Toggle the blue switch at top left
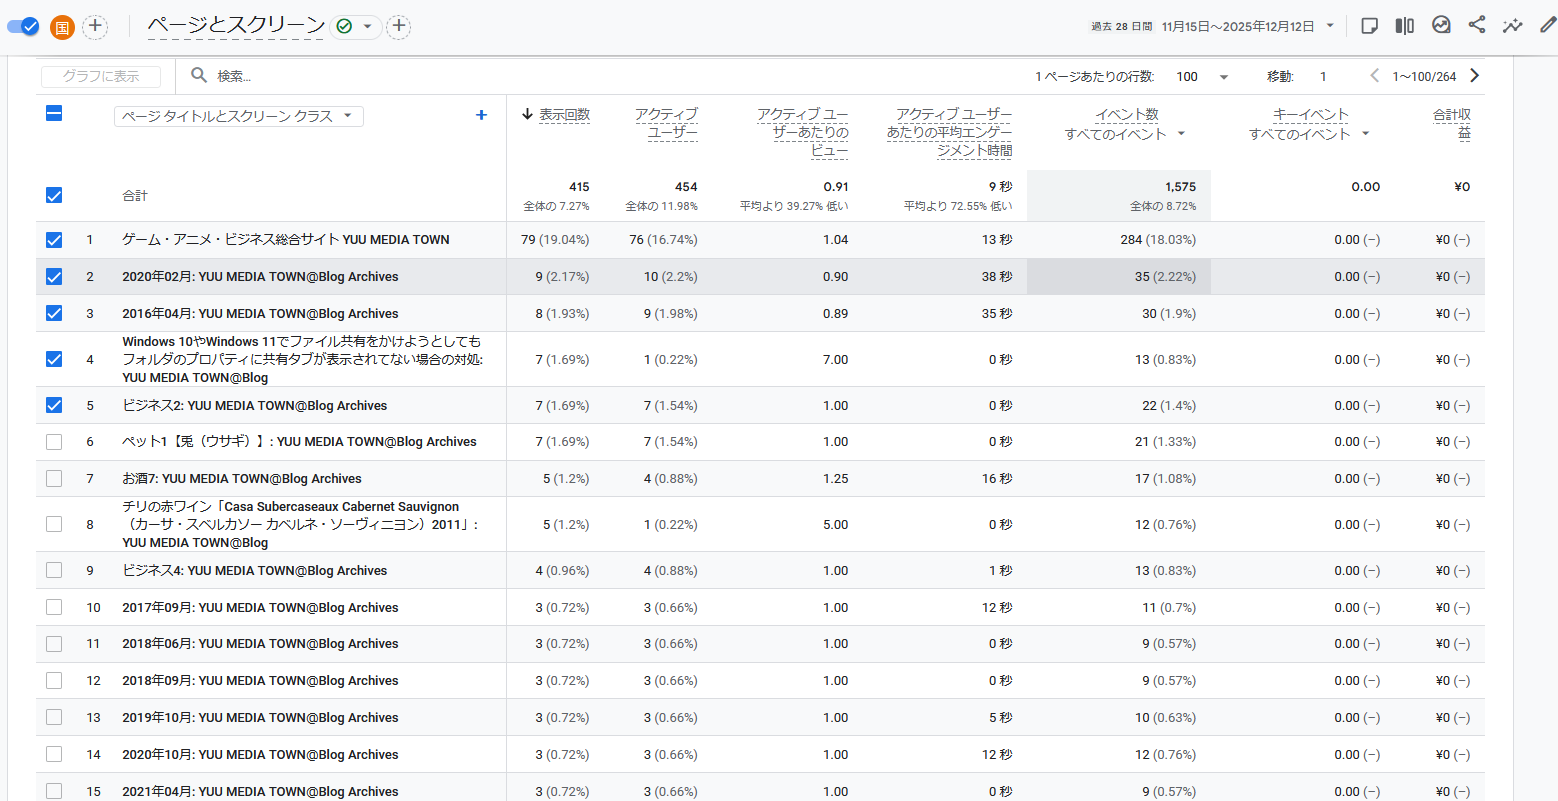 point(23,26)
